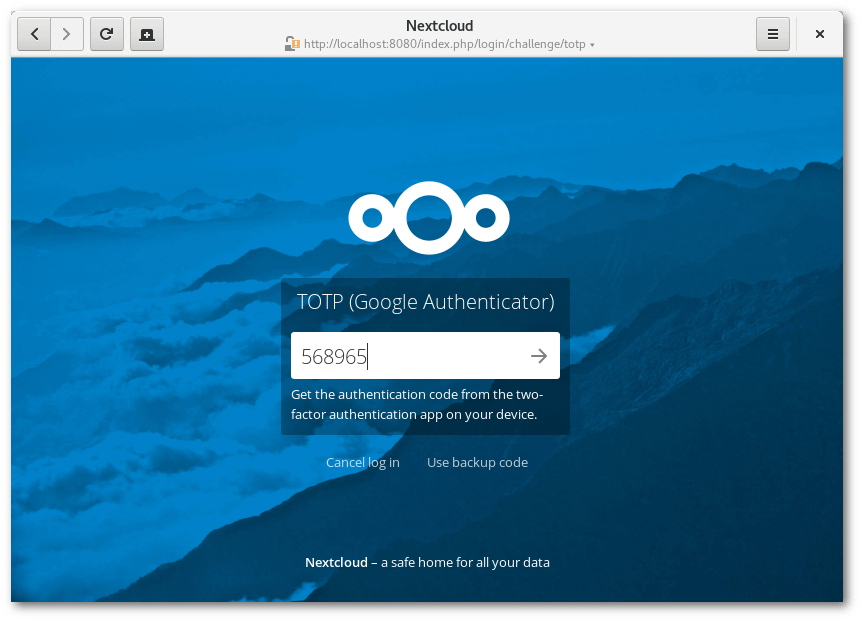This screenshot has width=862, height=621.
Task: Close the browser window
Action: pos(819,34)
